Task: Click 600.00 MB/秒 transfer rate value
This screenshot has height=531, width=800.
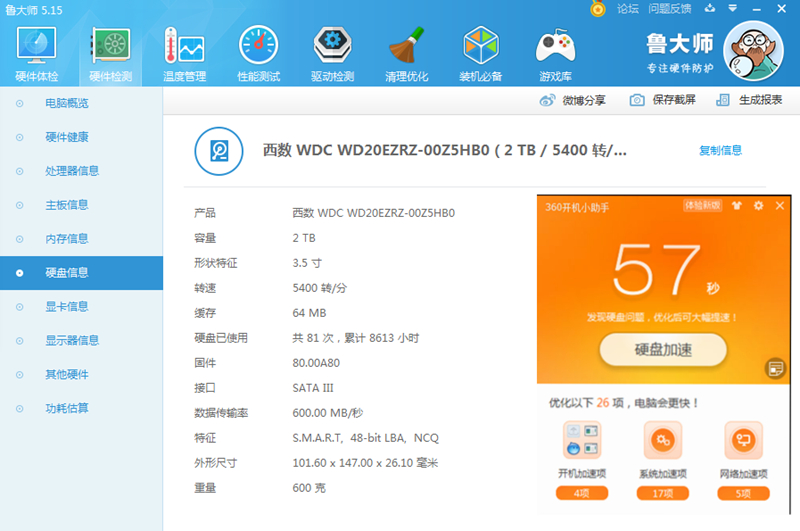Action: (x=328, y=413)
